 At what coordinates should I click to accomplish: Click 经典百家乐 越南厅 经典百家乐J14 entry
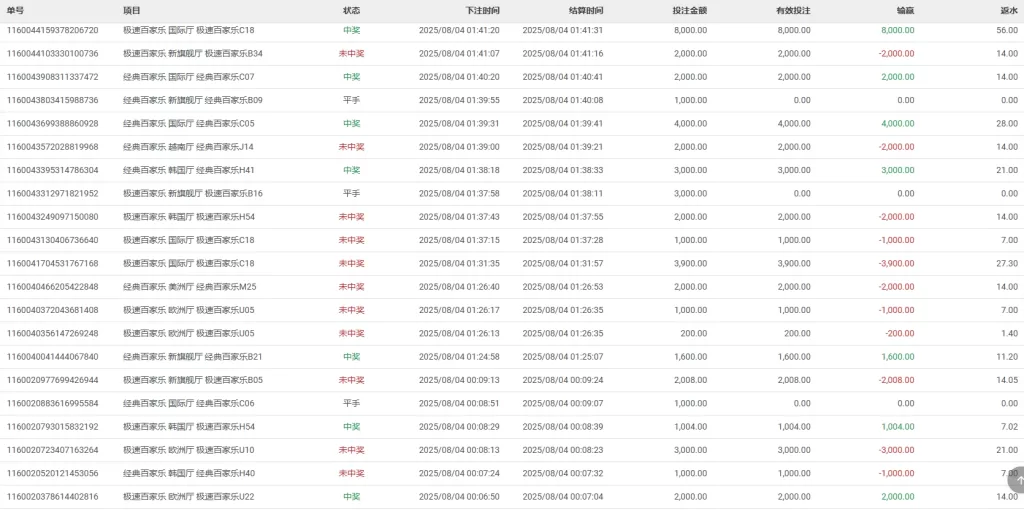189,147
